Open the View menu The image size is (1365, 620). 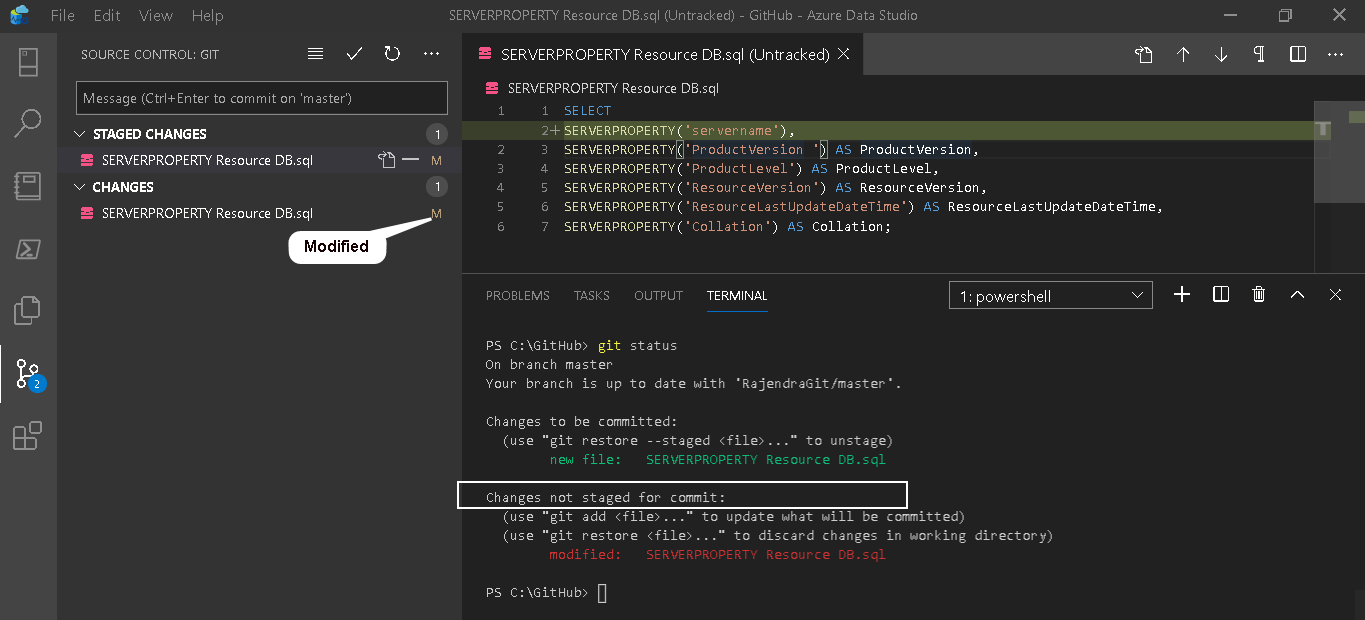[155, 16]
